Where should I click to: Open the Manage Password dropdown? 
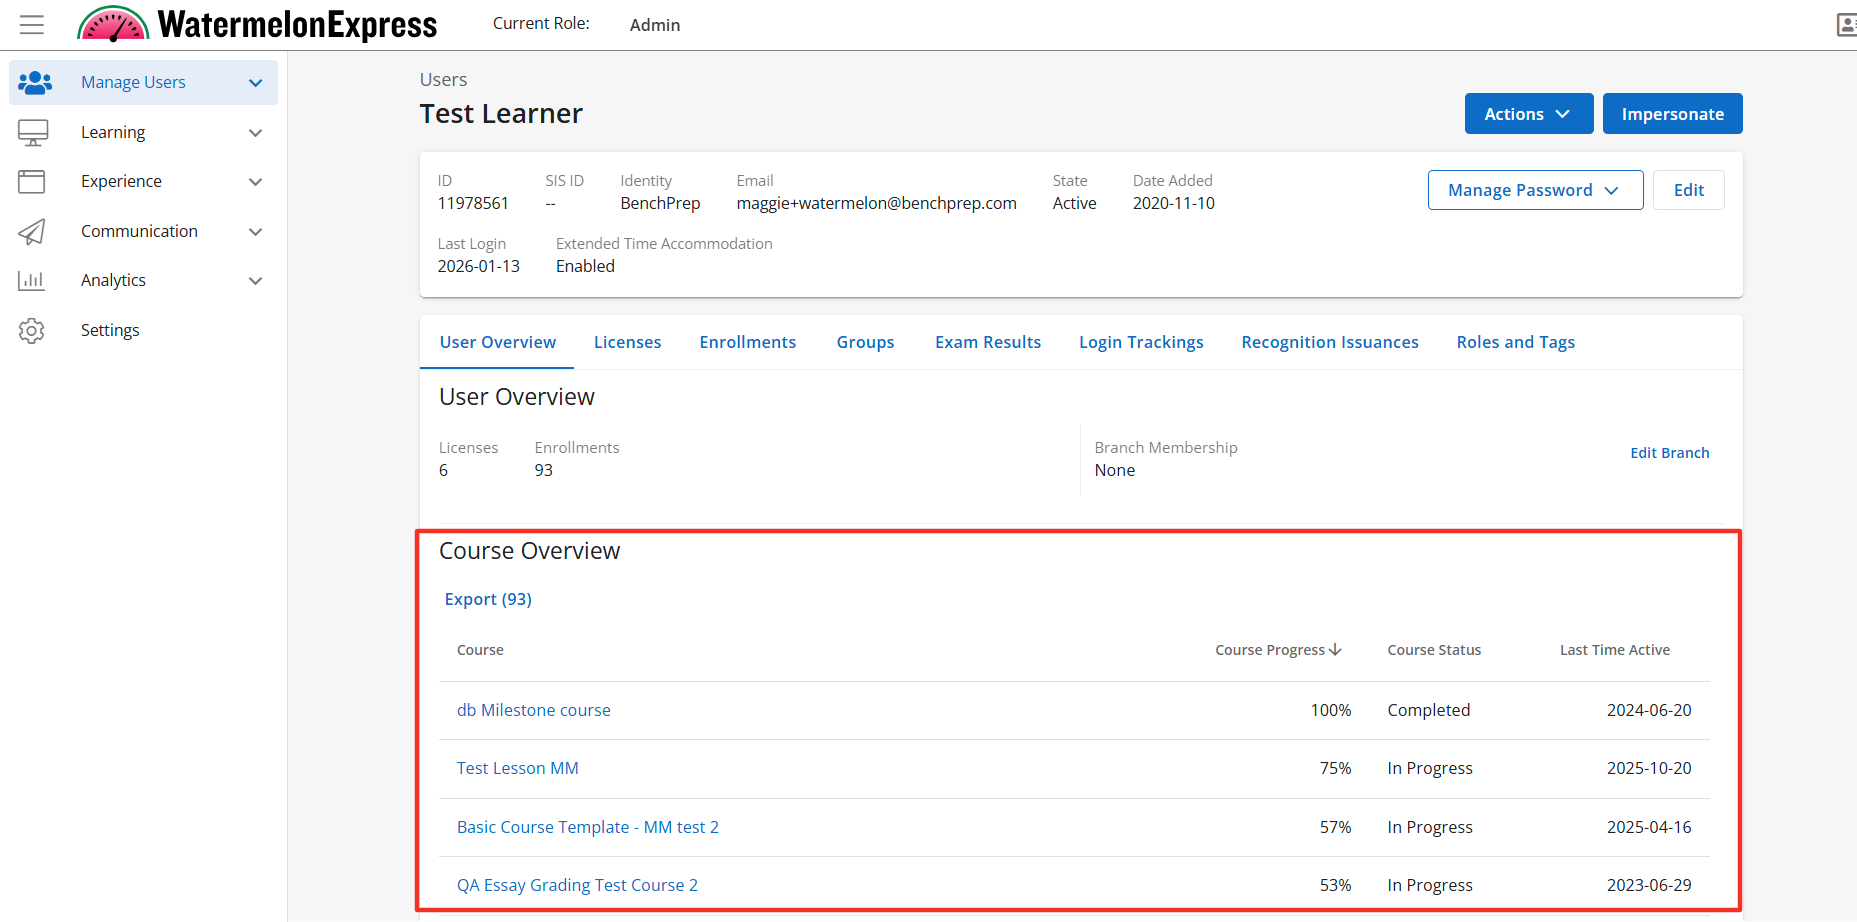[1534, 190]
